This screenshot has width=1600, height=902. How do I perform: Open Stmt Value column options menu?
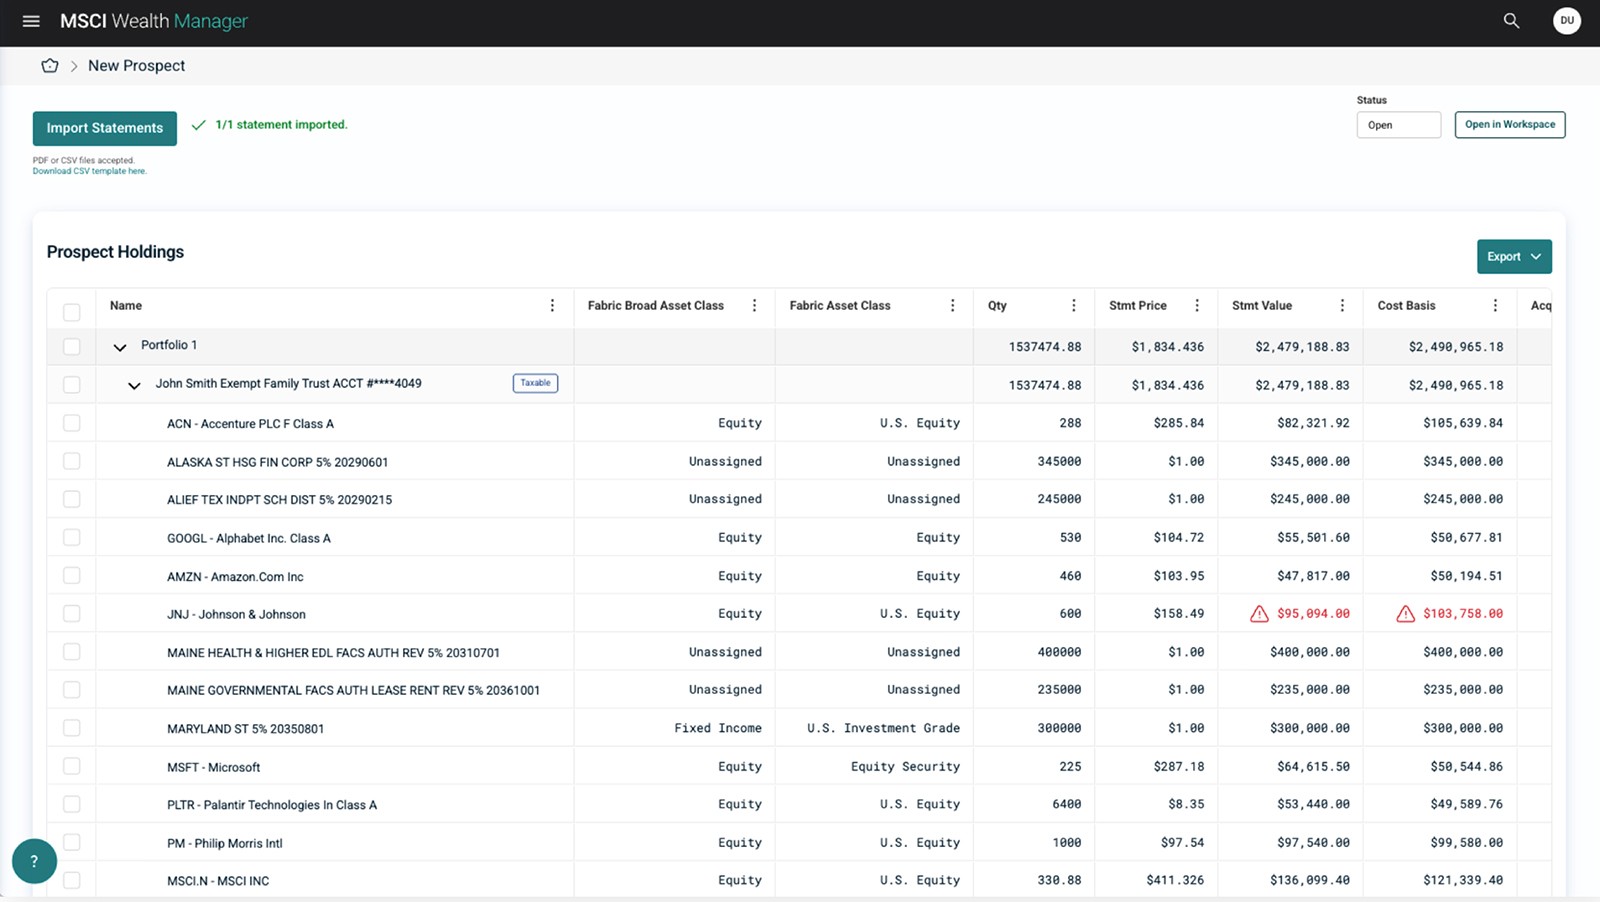point(1342,306)
